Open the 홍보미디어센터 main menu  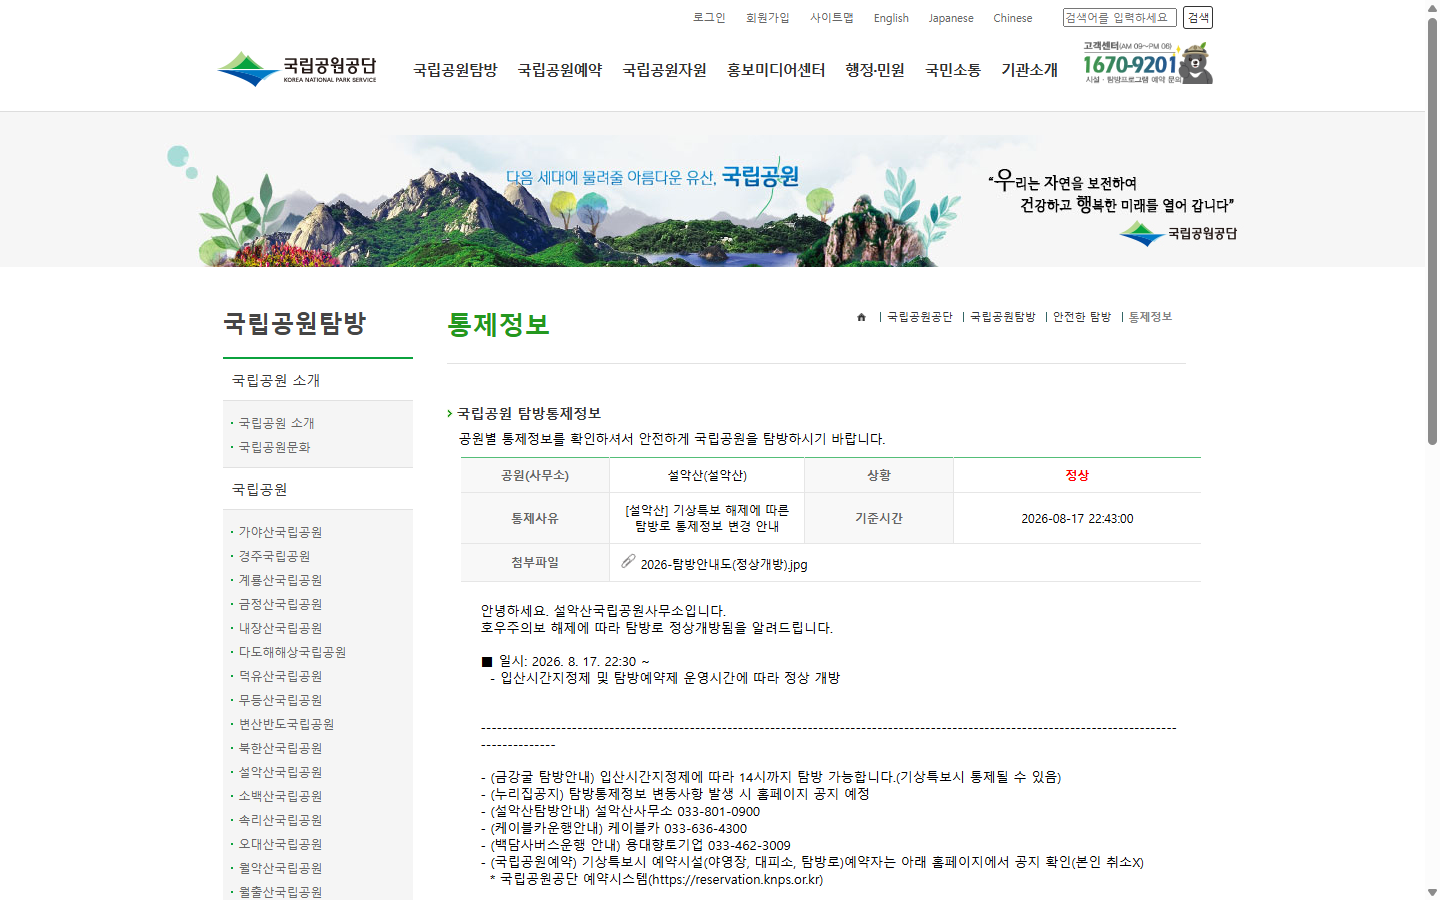point(776,70)
